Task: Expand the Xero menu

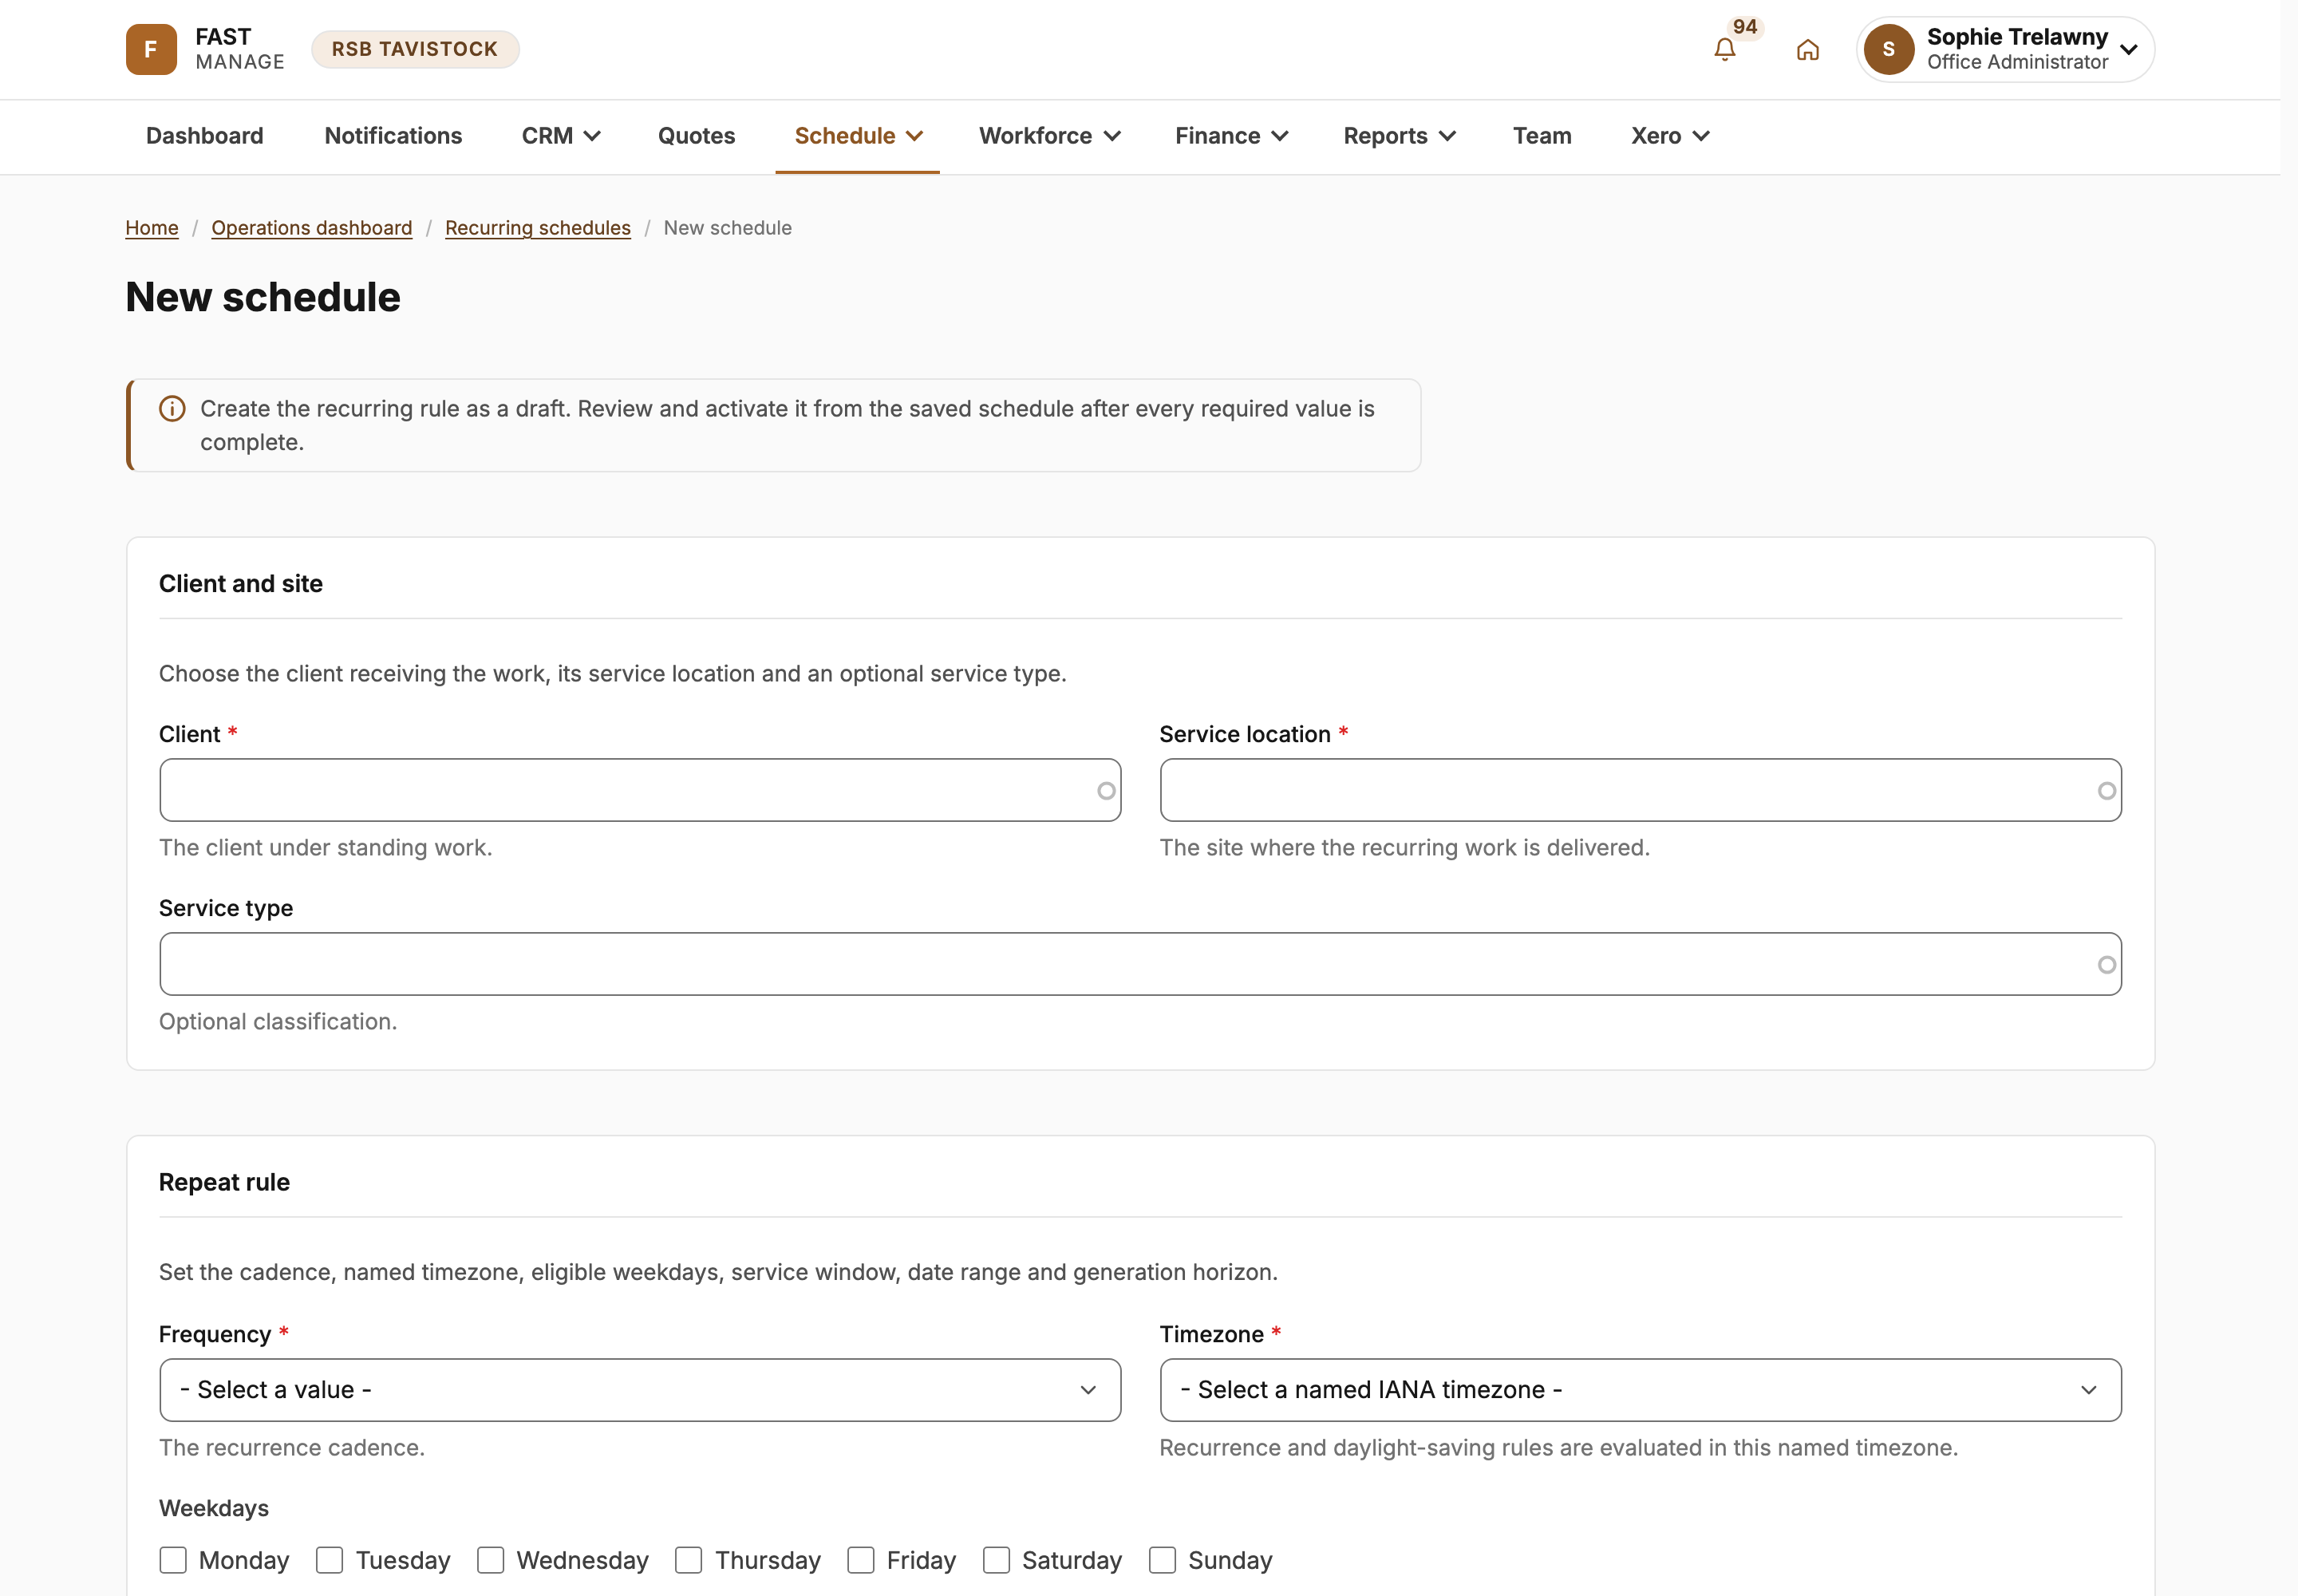Action: (x=1670, y=136)
